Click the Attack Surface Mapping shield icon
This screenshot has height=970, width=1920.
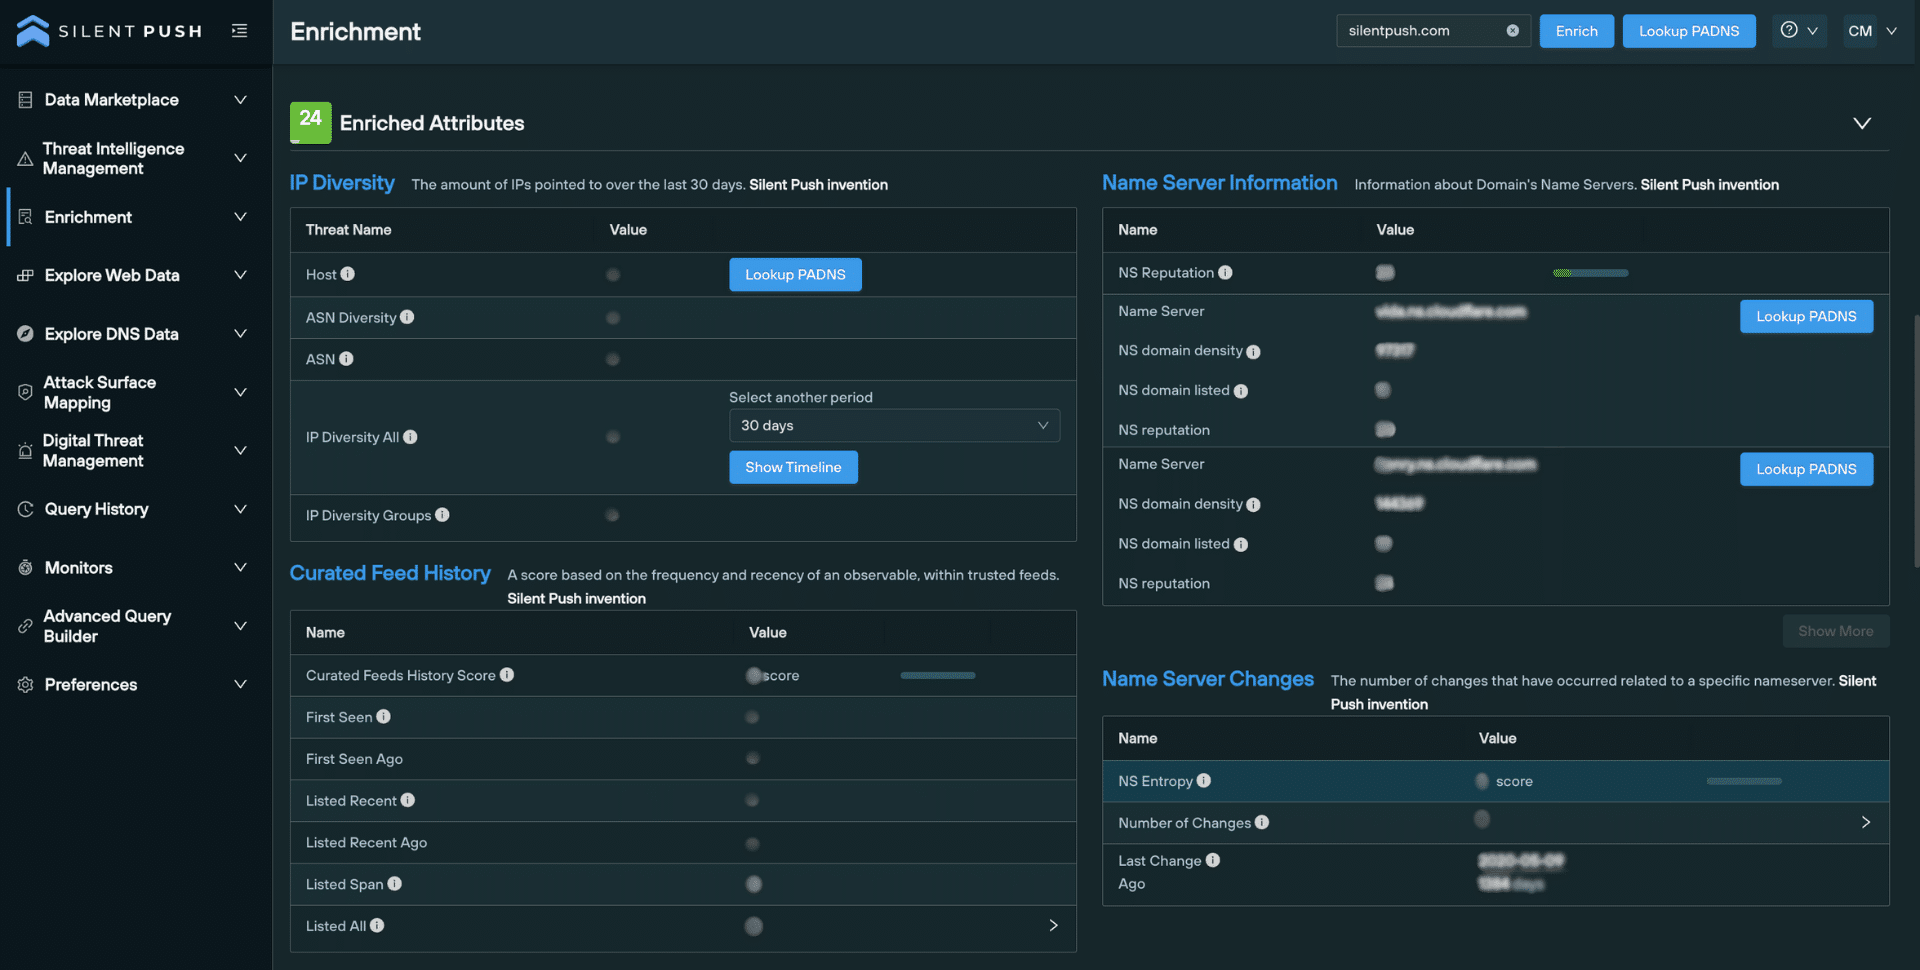click(x=25, y=392)
